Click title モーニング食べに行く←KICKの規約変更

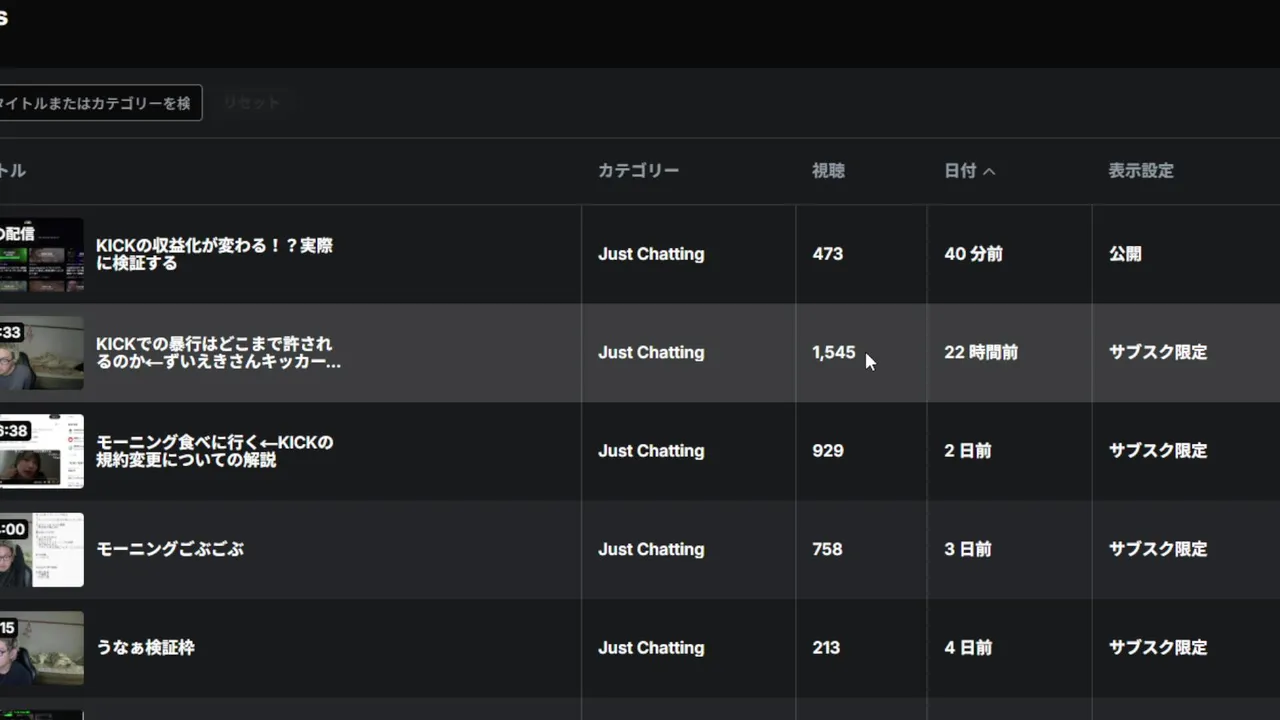click(214, 451)
